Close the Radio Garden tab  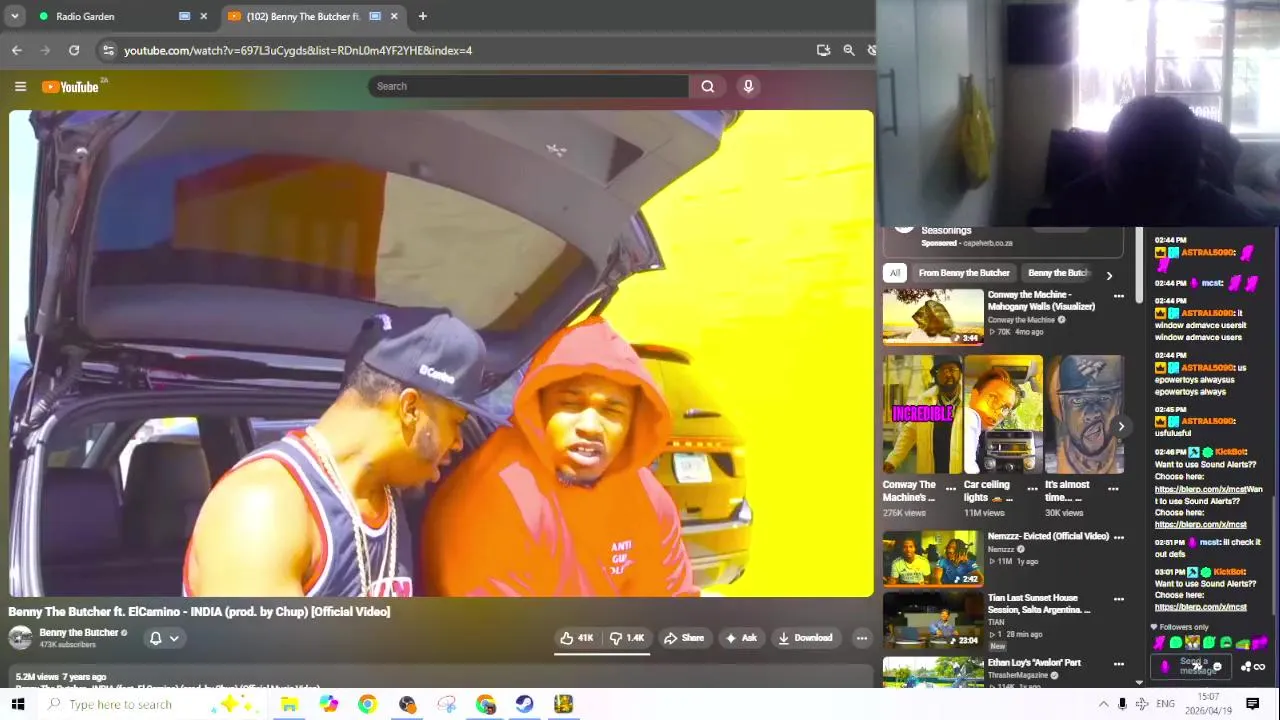tap(204, 16)
